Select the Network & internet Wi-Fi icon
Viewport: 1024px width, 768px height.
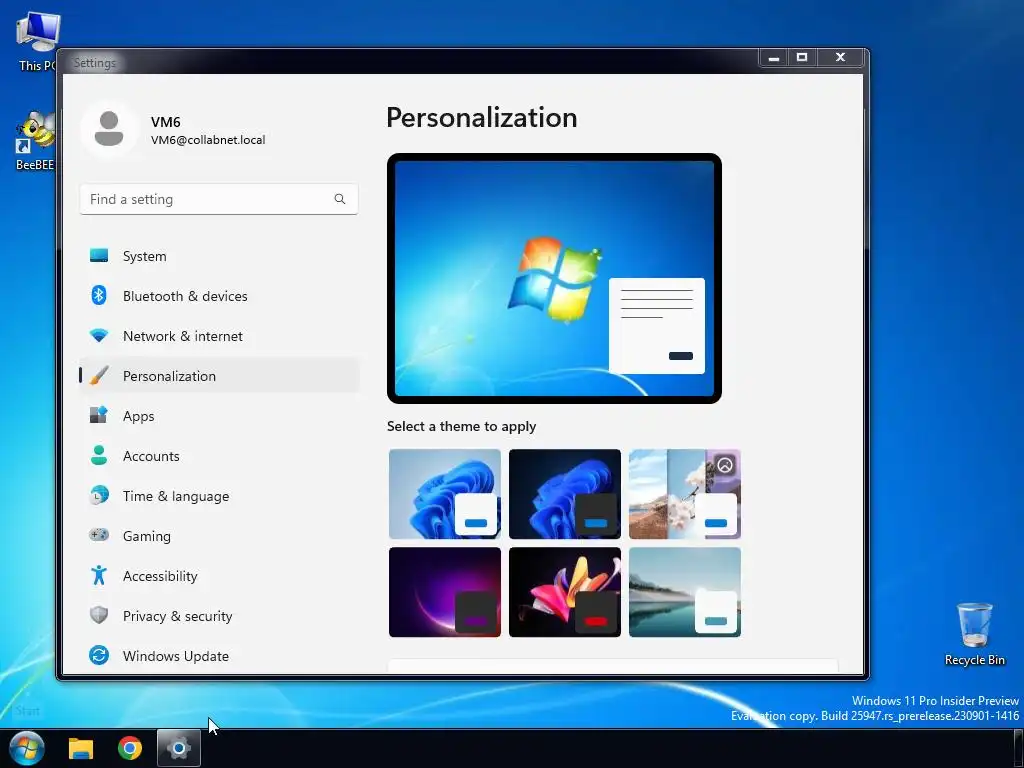[x=99, y=336]
